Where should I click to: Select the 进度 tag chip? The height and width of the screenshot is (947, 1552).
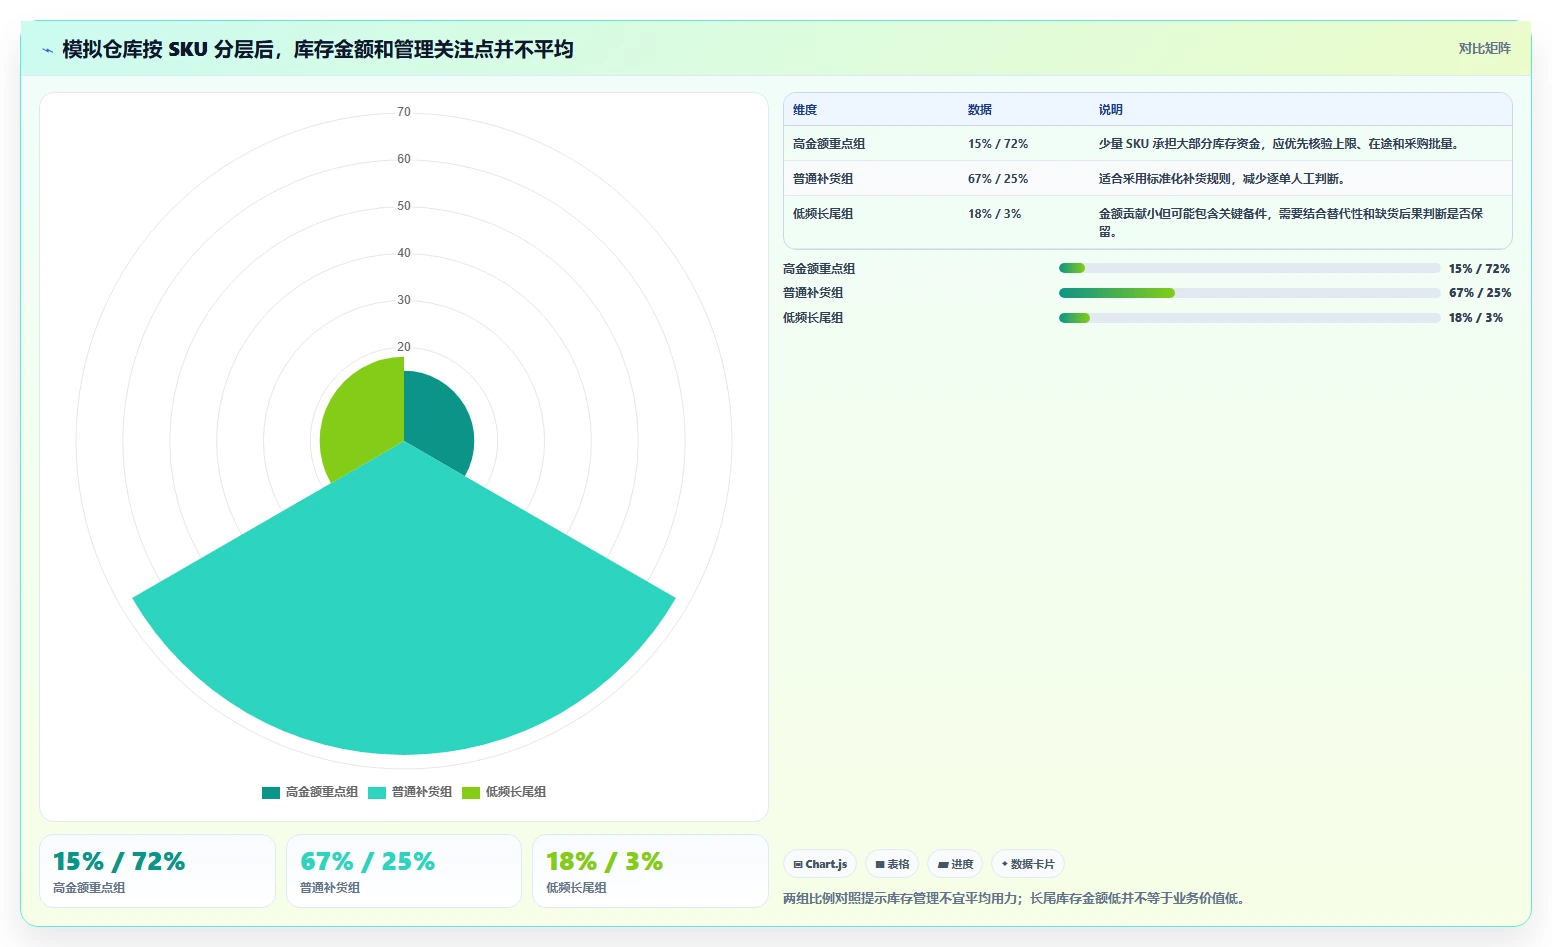click(x=955, y=864)
